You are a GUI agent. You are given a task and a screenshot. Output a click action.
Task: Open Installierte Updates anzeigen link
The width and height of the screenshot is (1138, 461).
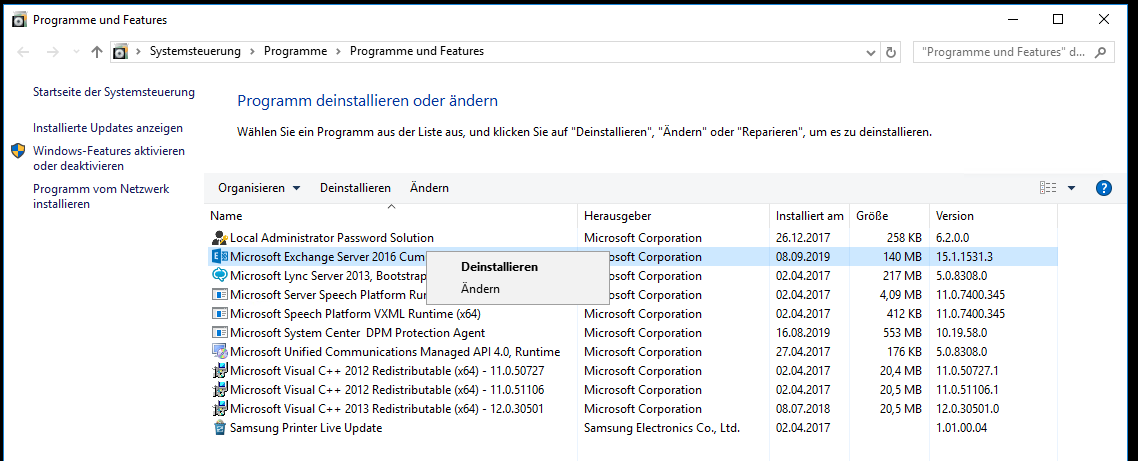(108, 128)
